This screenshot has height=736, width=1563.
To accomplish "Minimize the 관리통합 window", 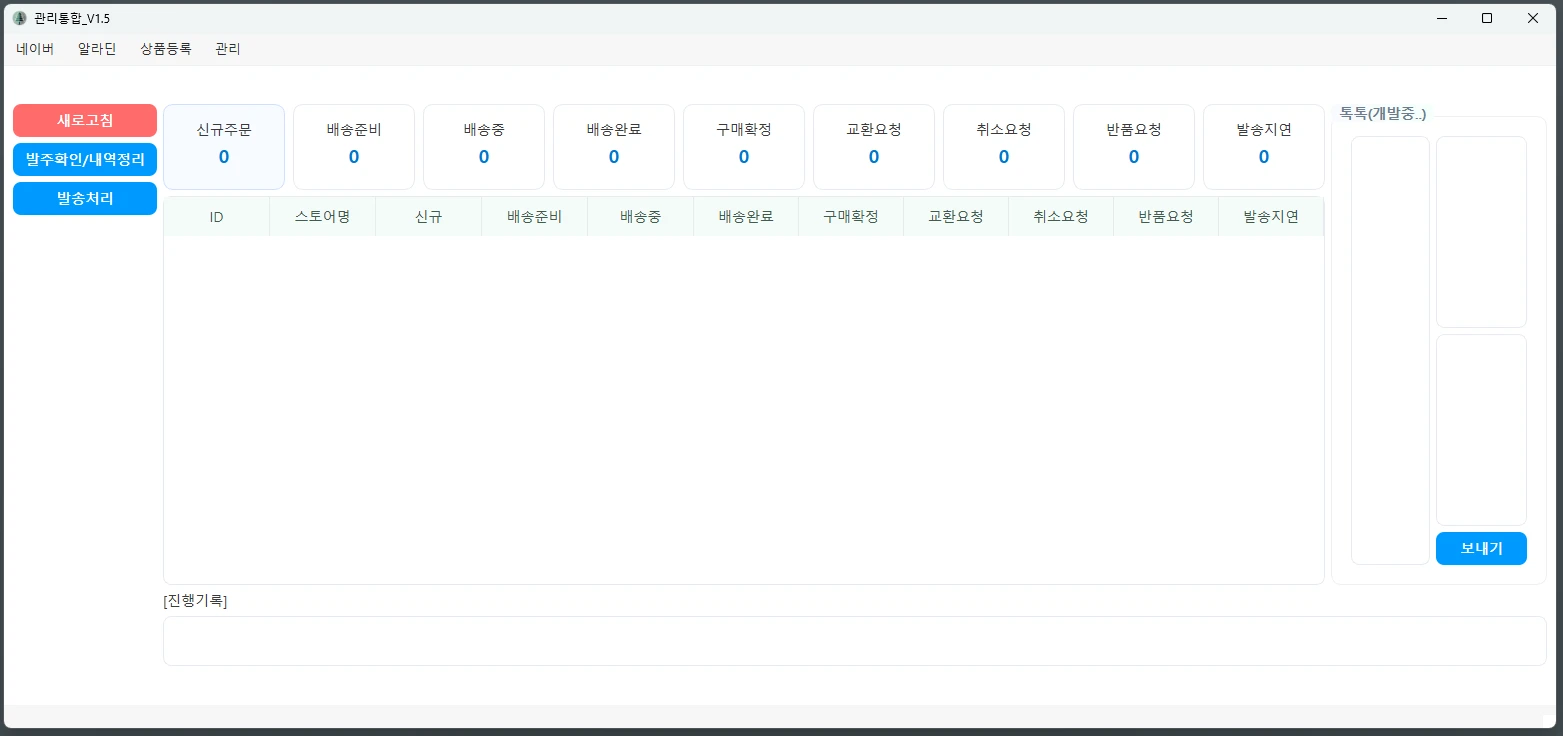I will point(1442,18).
